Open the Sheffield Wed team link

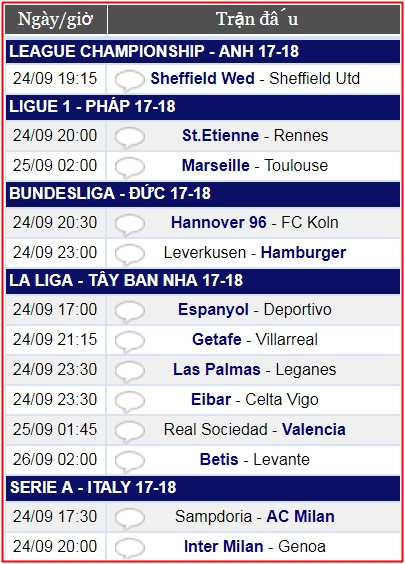[202, 78]
